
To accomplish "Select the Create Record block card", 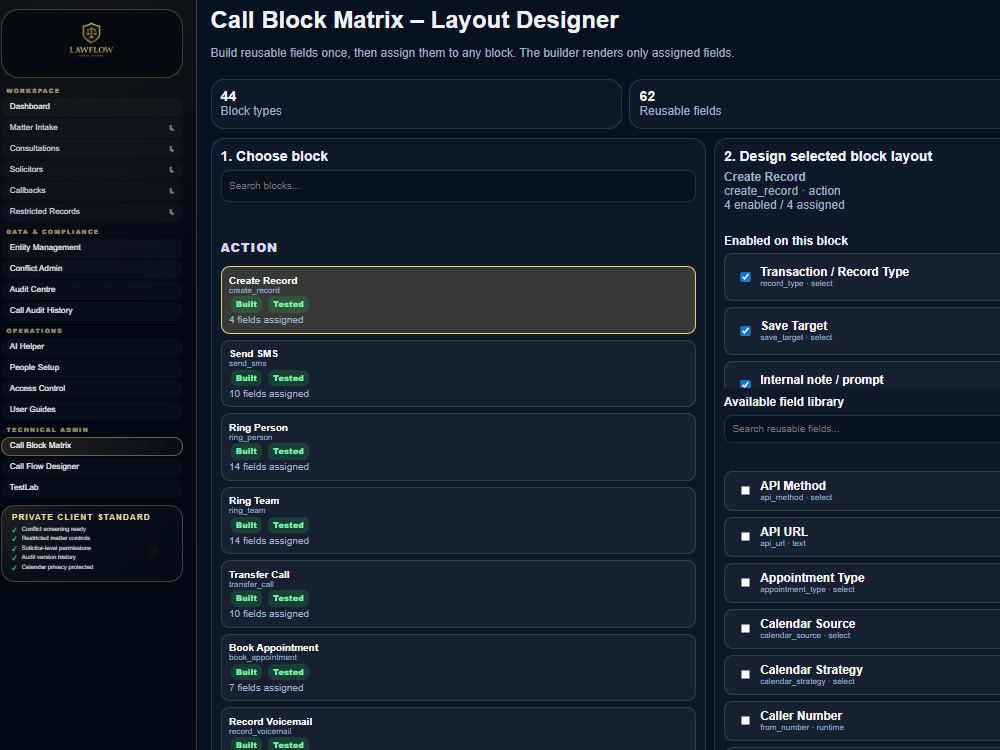I will (458, 300).
